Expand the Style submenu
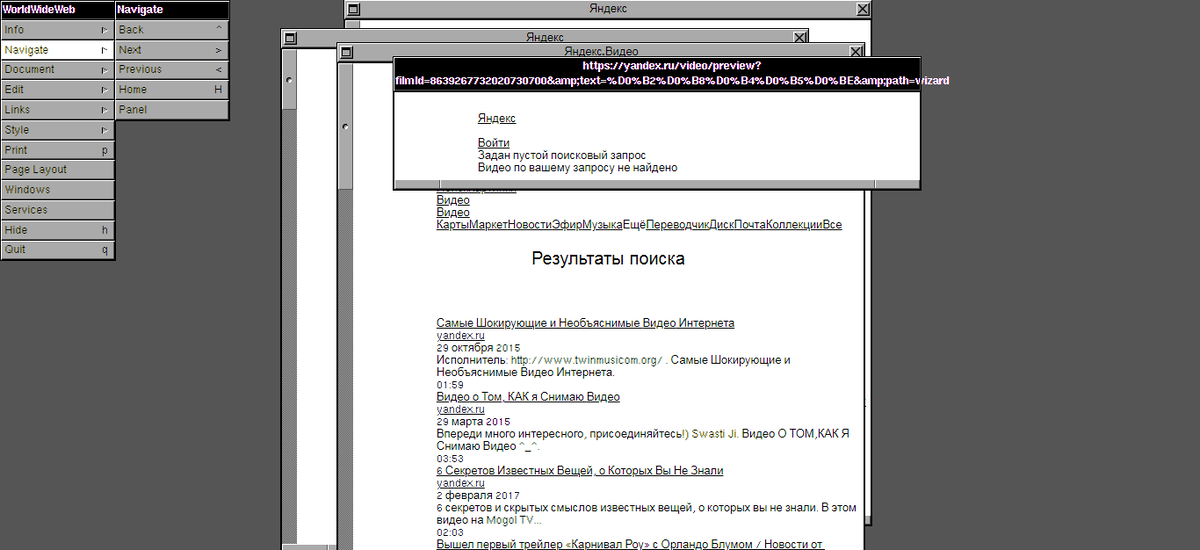 tap(58, 130)
